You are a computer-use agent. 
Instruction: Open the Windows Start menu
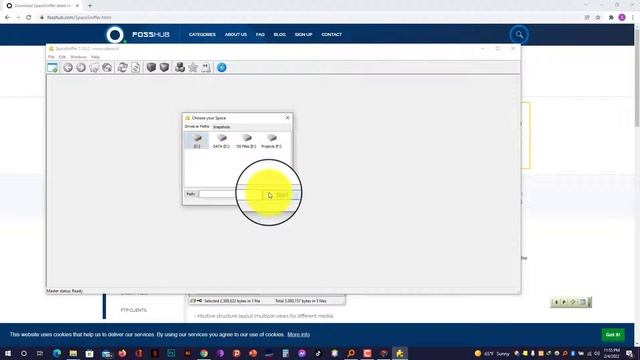click(7, 353)
